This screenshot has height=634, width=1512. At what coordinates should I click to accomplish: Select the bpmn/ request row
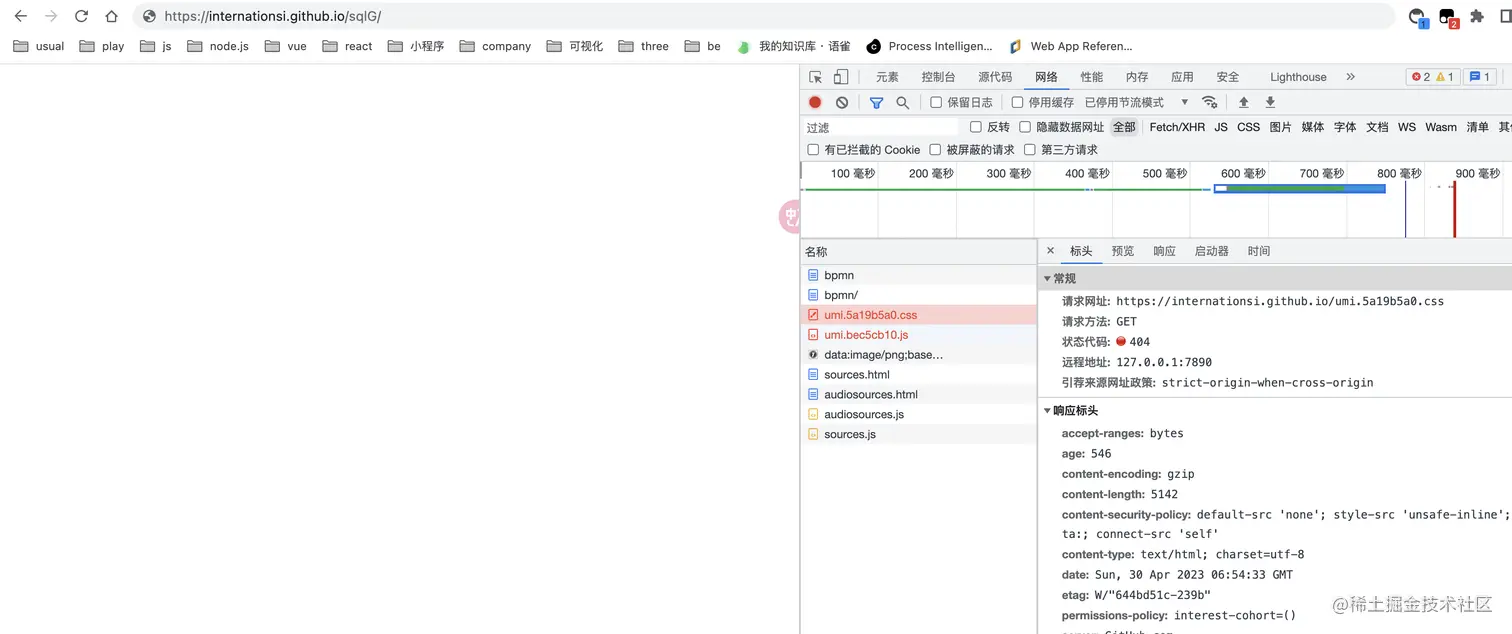[x=919, y=295]
